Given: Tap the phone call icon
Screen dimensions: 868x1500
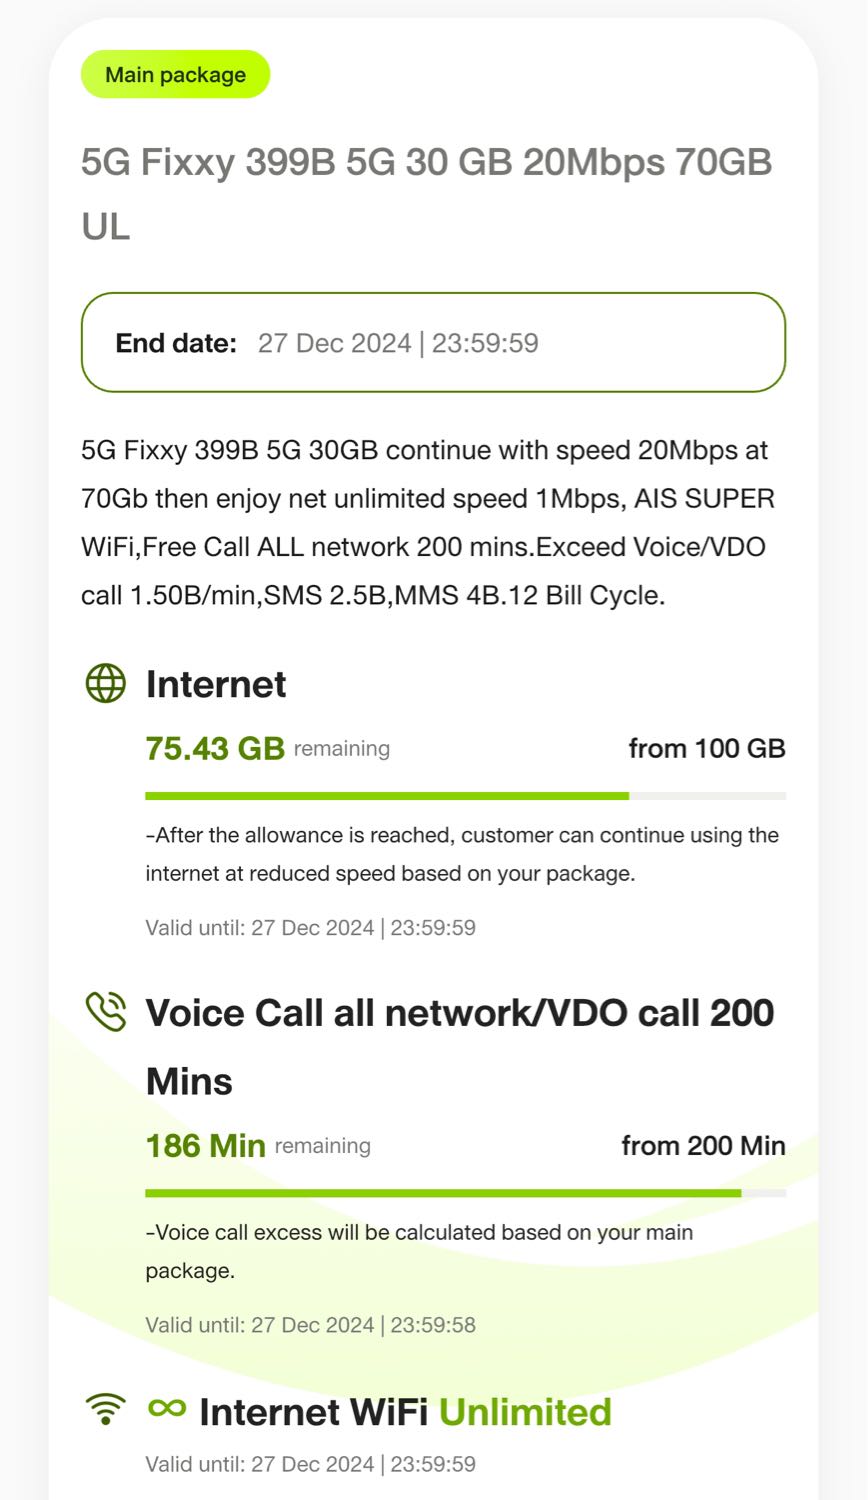Looking at the screenshot, I should [106, 1011].
